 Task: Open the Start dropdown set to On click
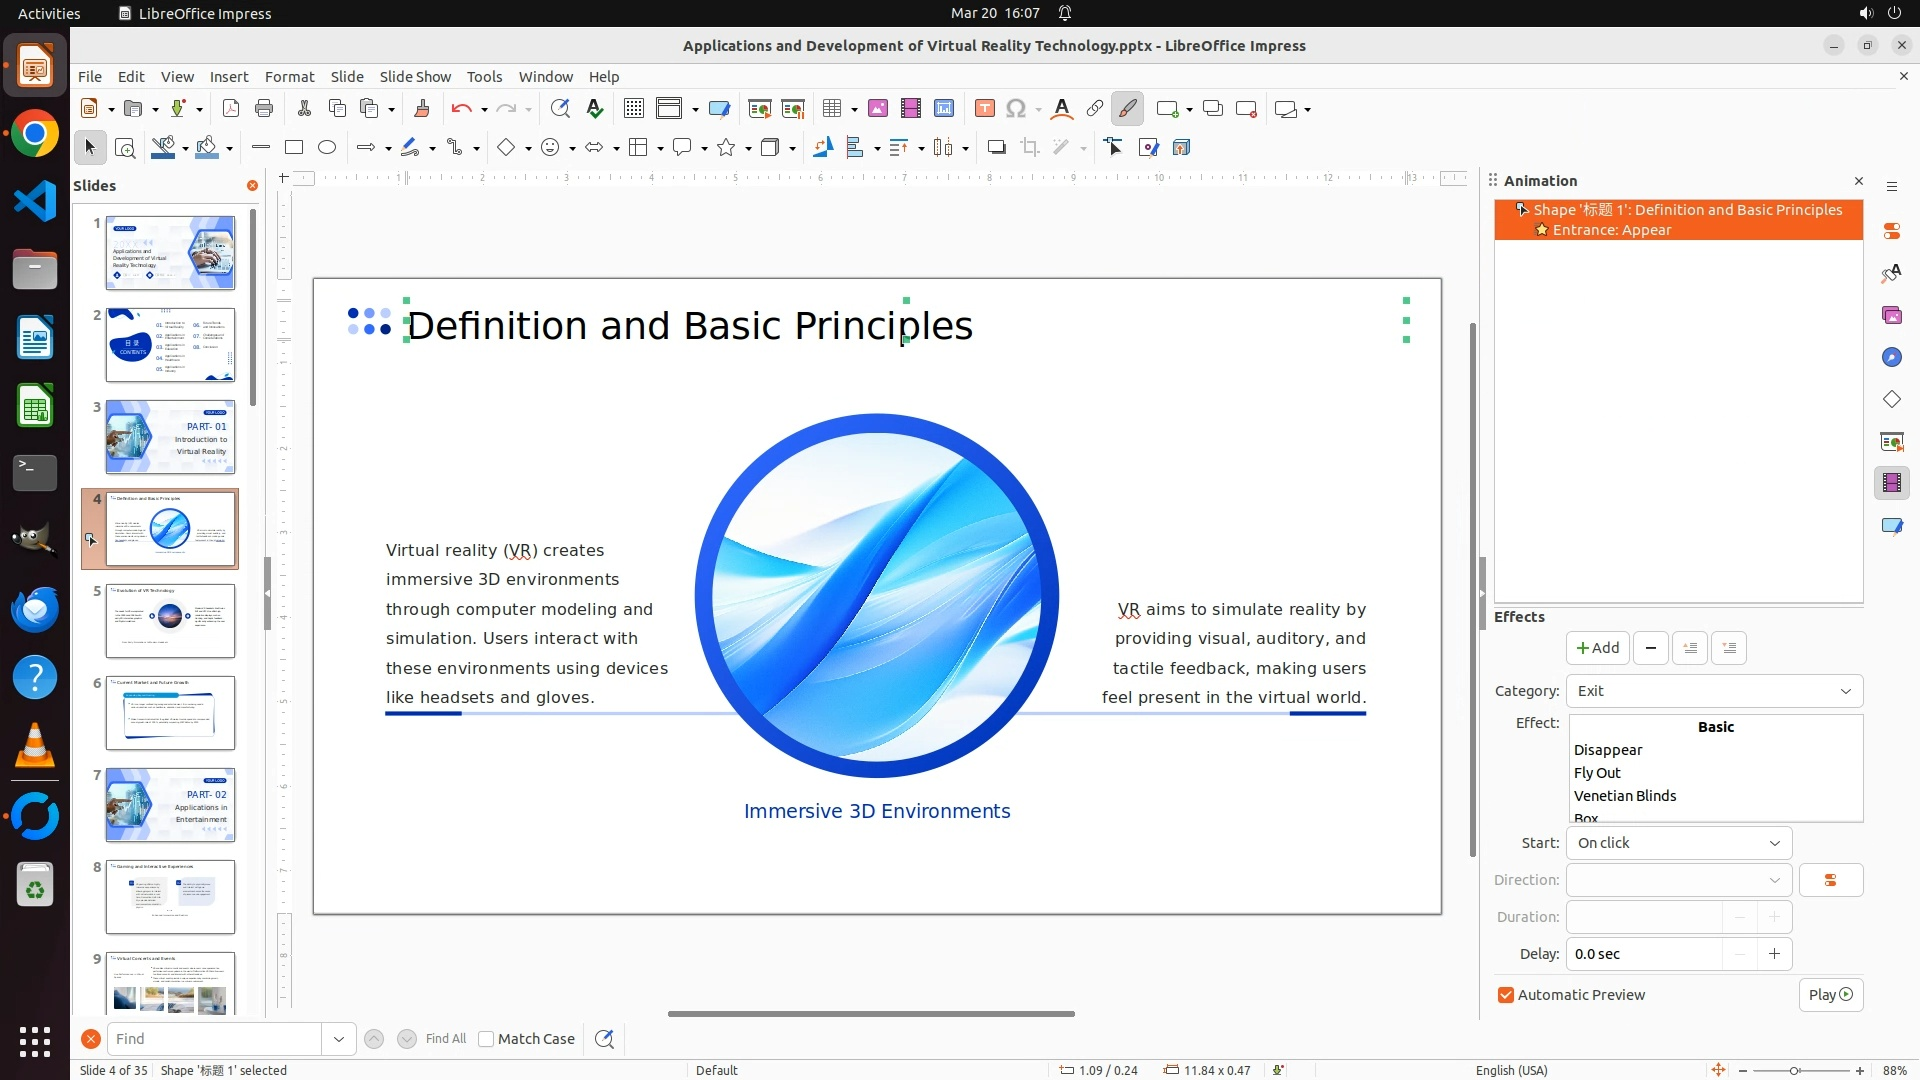tap(1678, 843)
